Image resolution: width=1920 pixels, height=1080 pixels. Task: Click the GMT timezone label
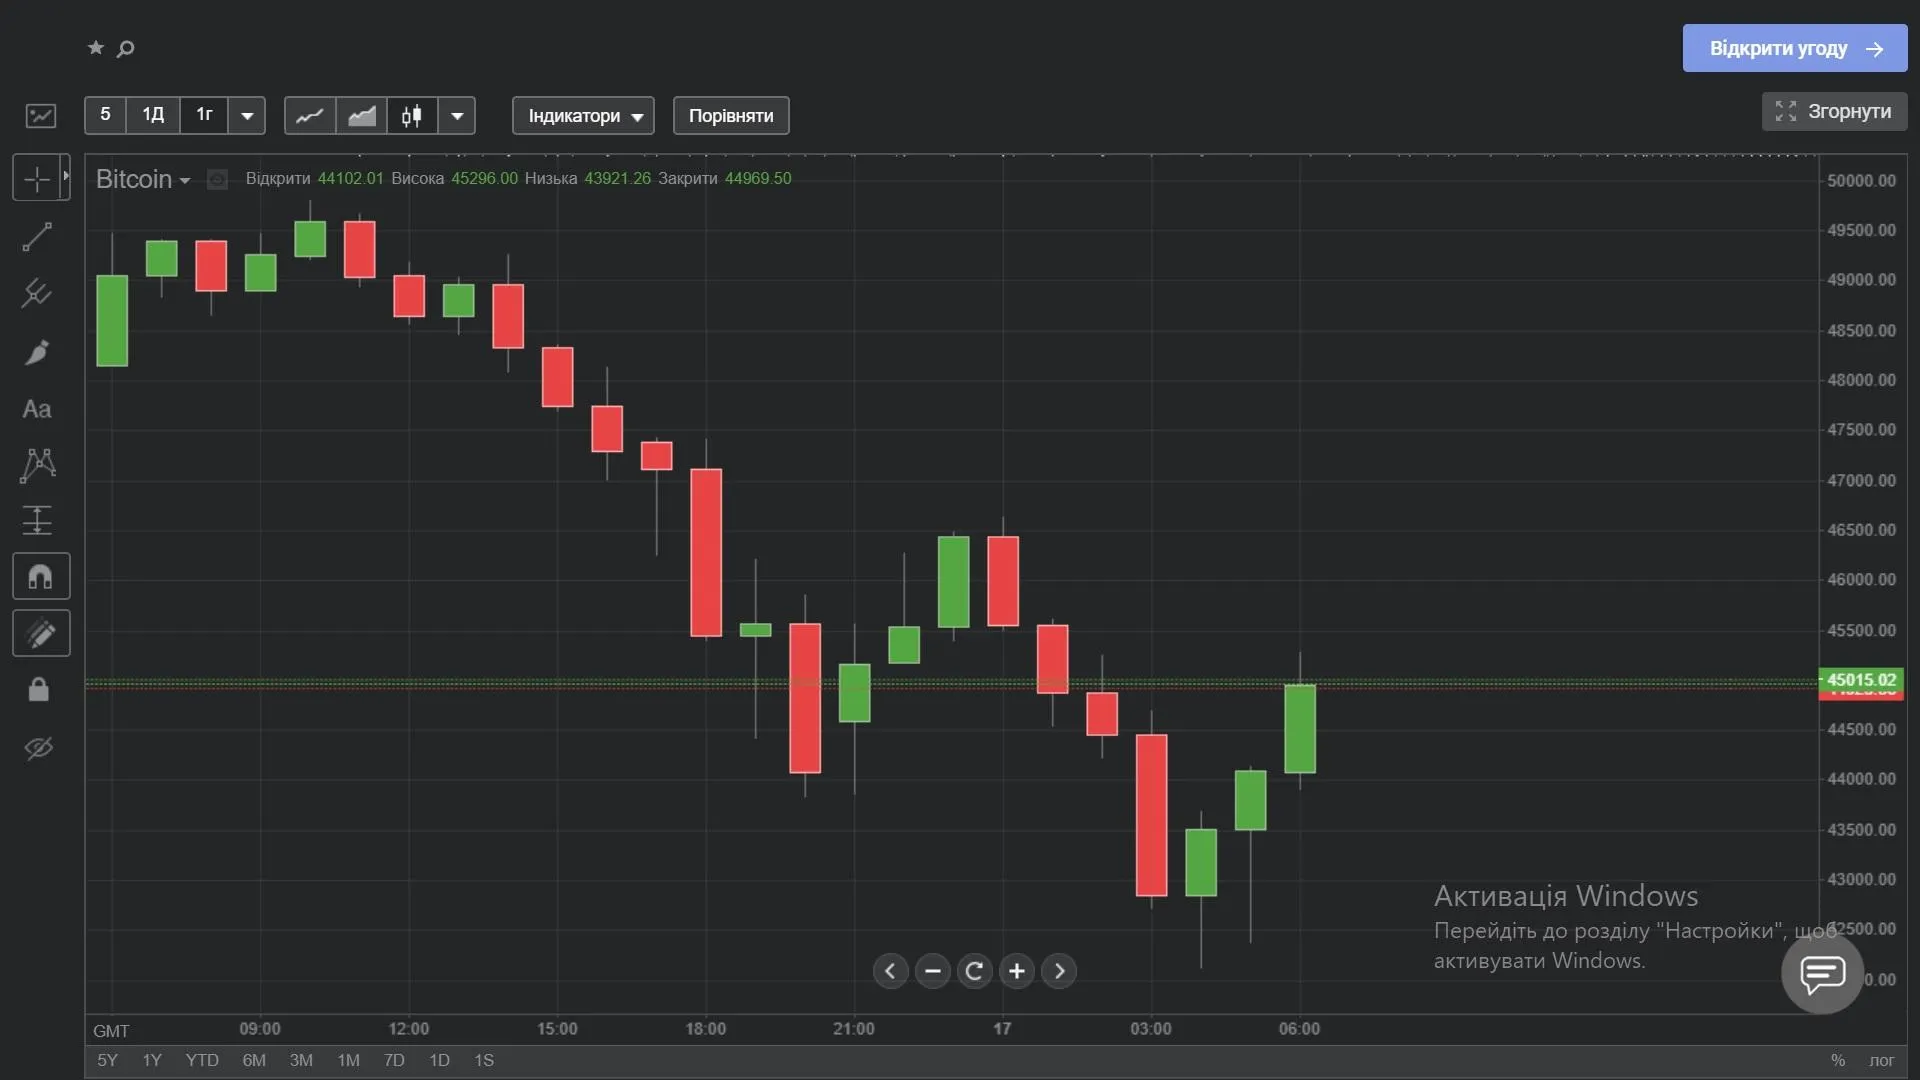point(111,1031)
